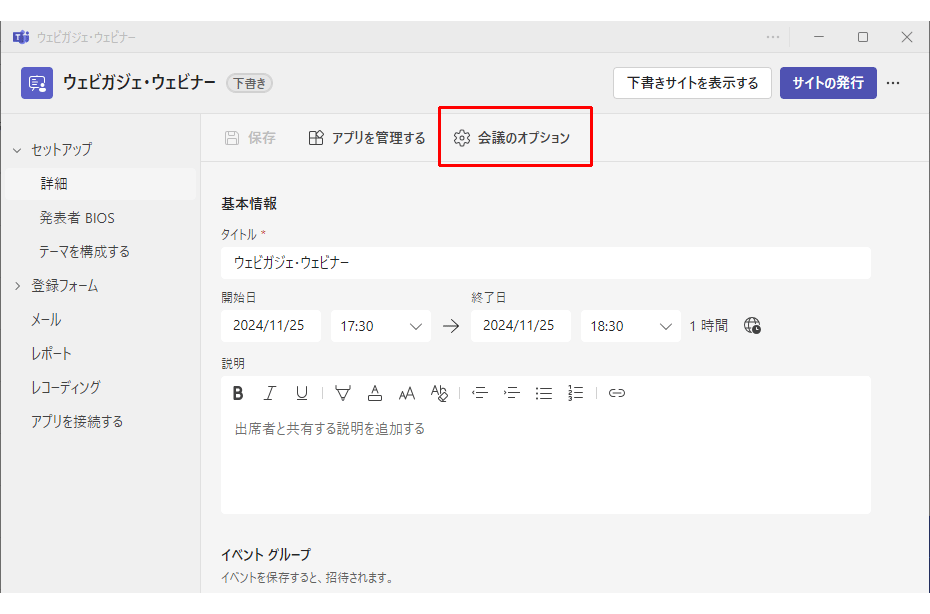Insert a hyperlink in the description
Image resolution: width=930 pixels, height=614 pixels.
point(616,393)
